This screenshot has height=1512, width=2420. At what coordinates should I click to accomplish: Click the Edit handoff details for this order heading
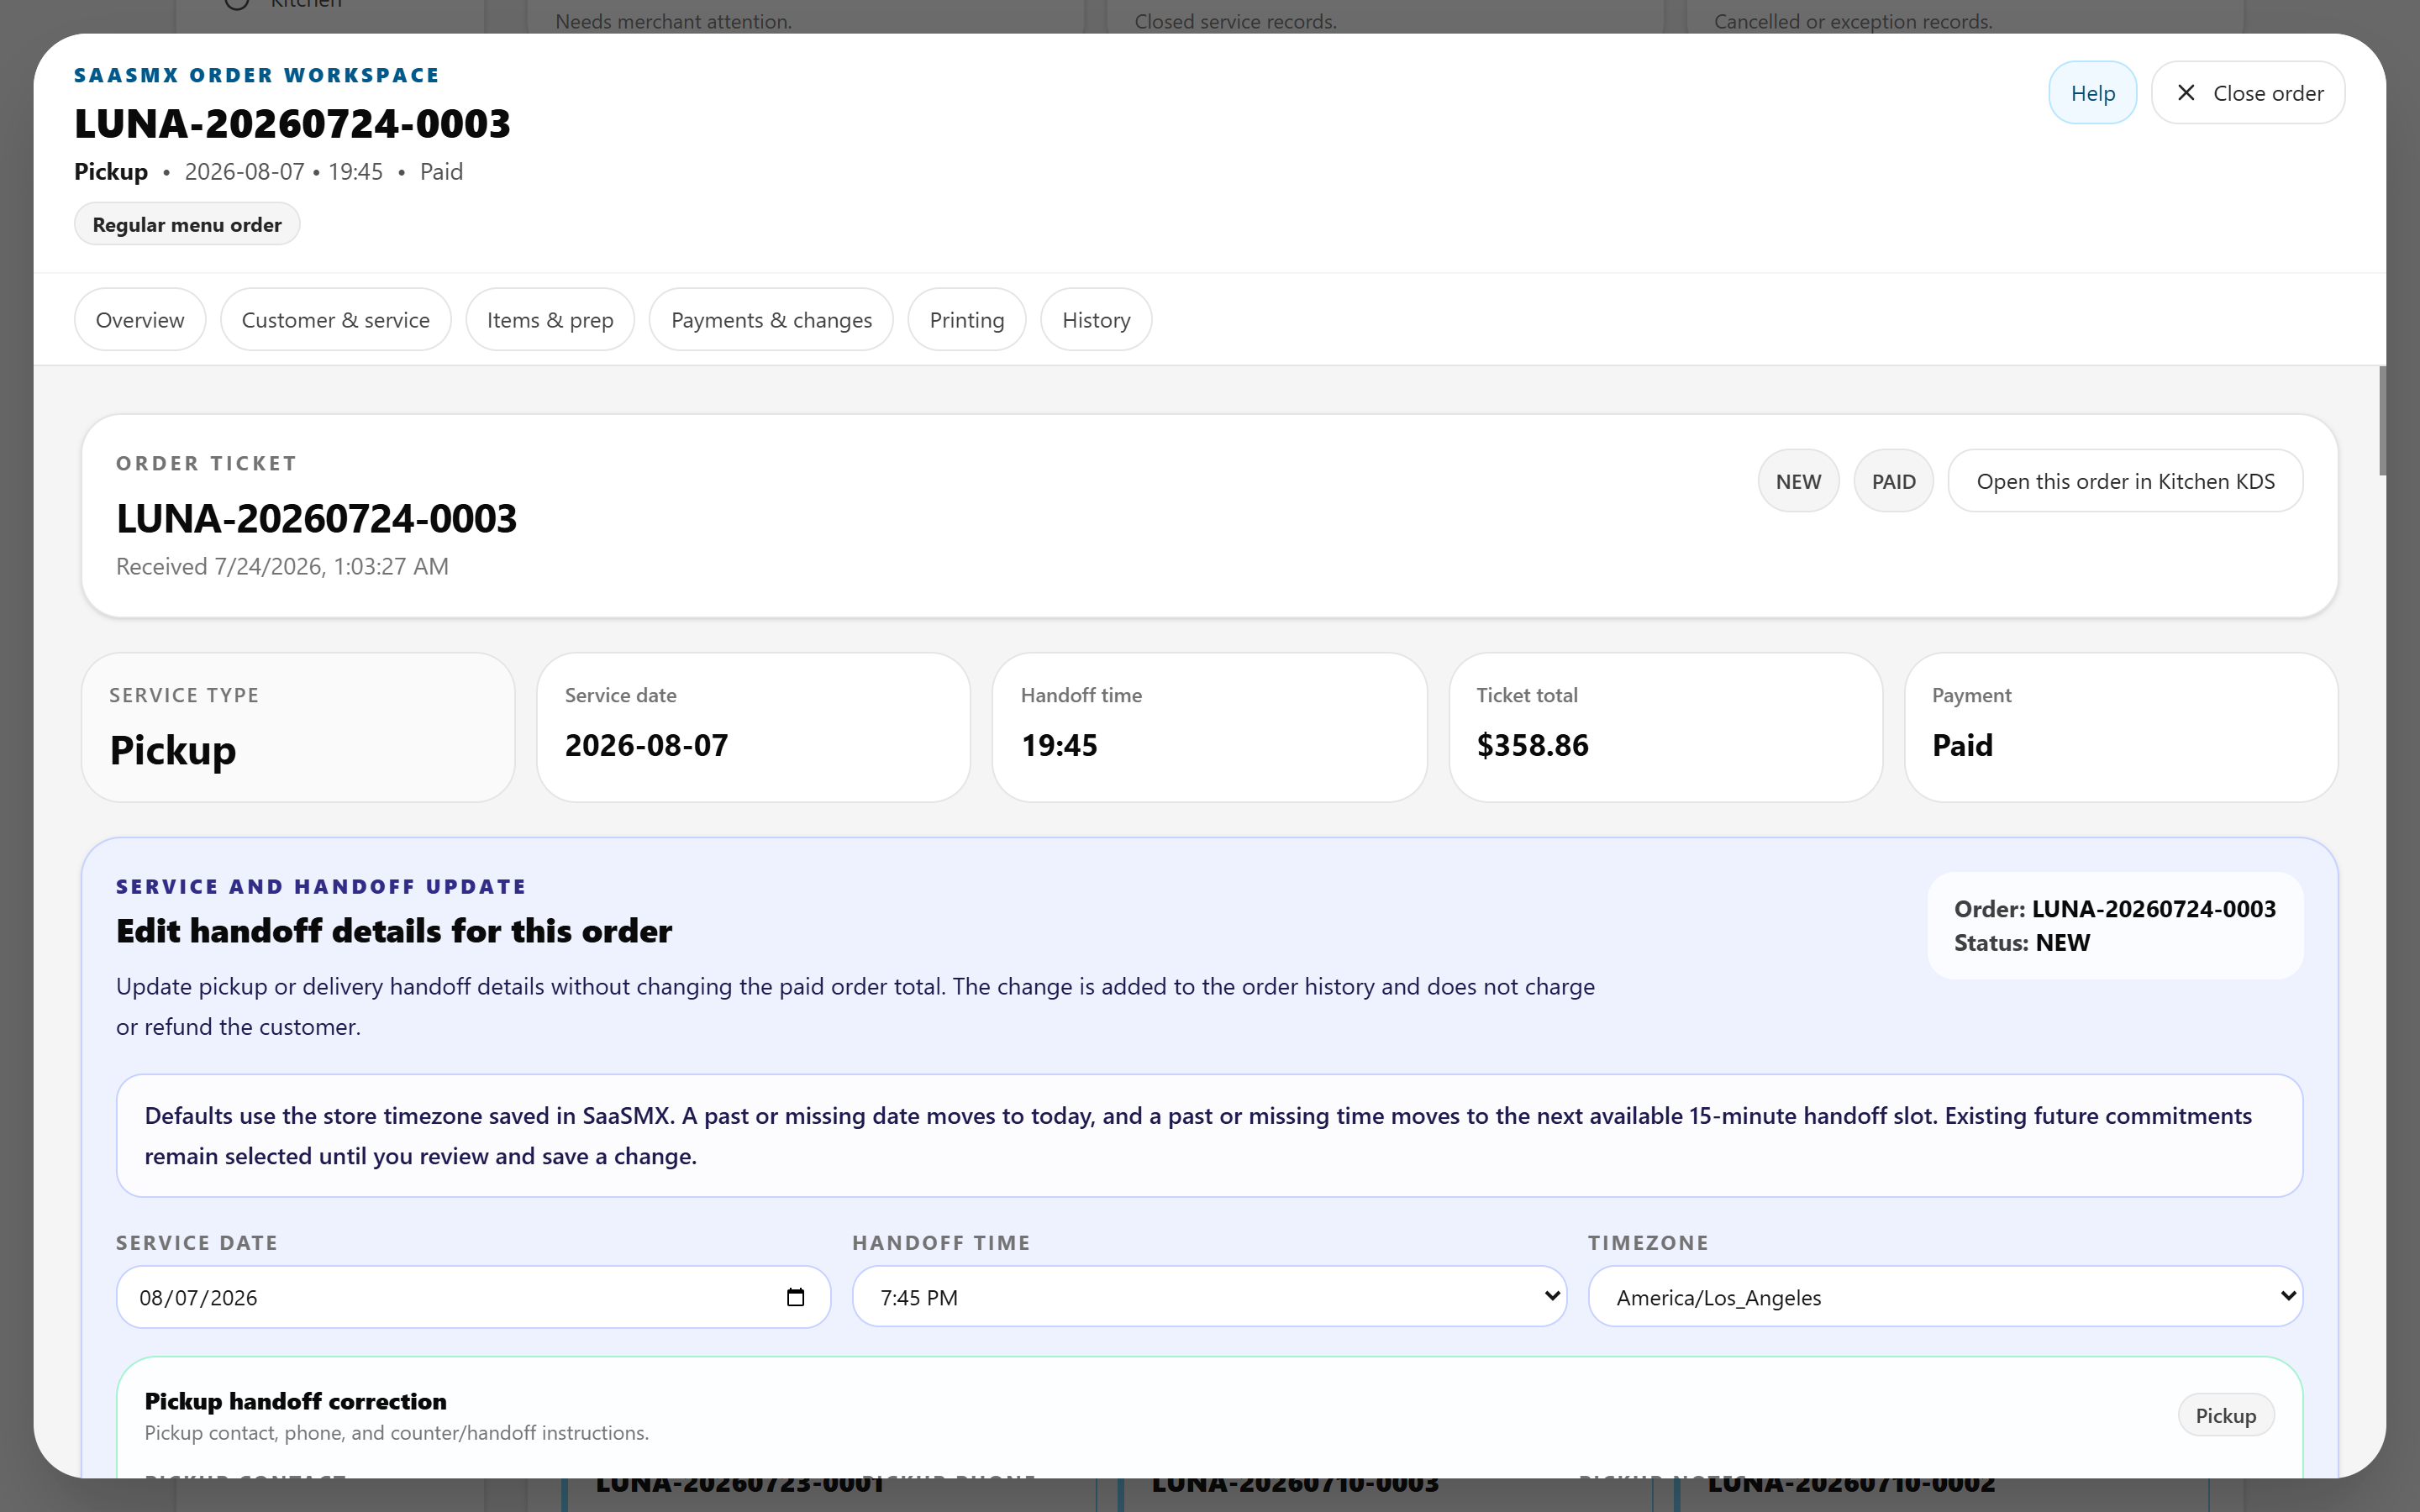pyautogui.click(x=394, y=930)
